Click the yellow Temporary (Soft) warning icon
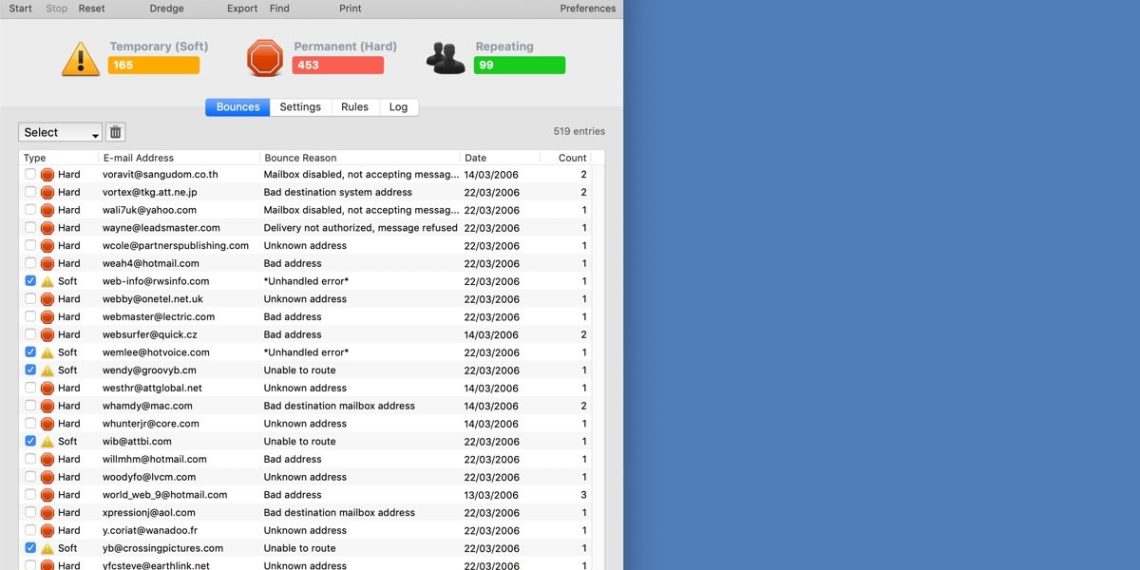Screen dimensions: 1140x570 coord(80,58)
